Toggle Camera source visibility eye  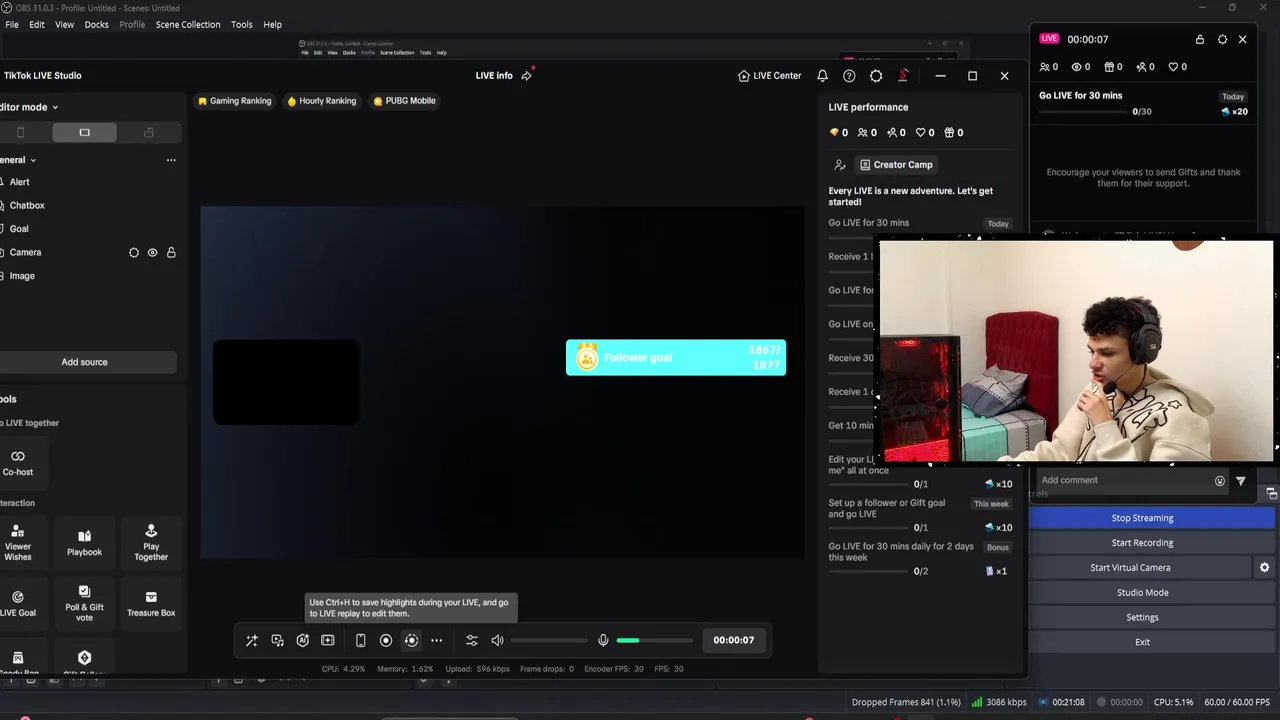point(152,253)
